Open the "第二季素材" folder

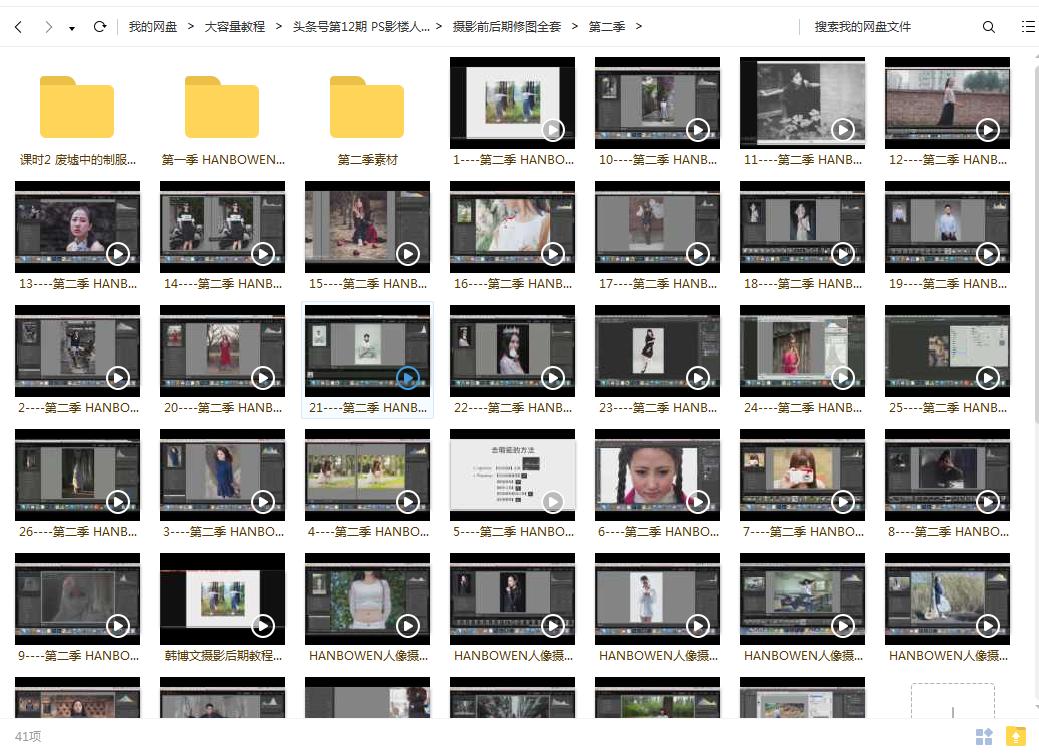(x=367, y=105)
